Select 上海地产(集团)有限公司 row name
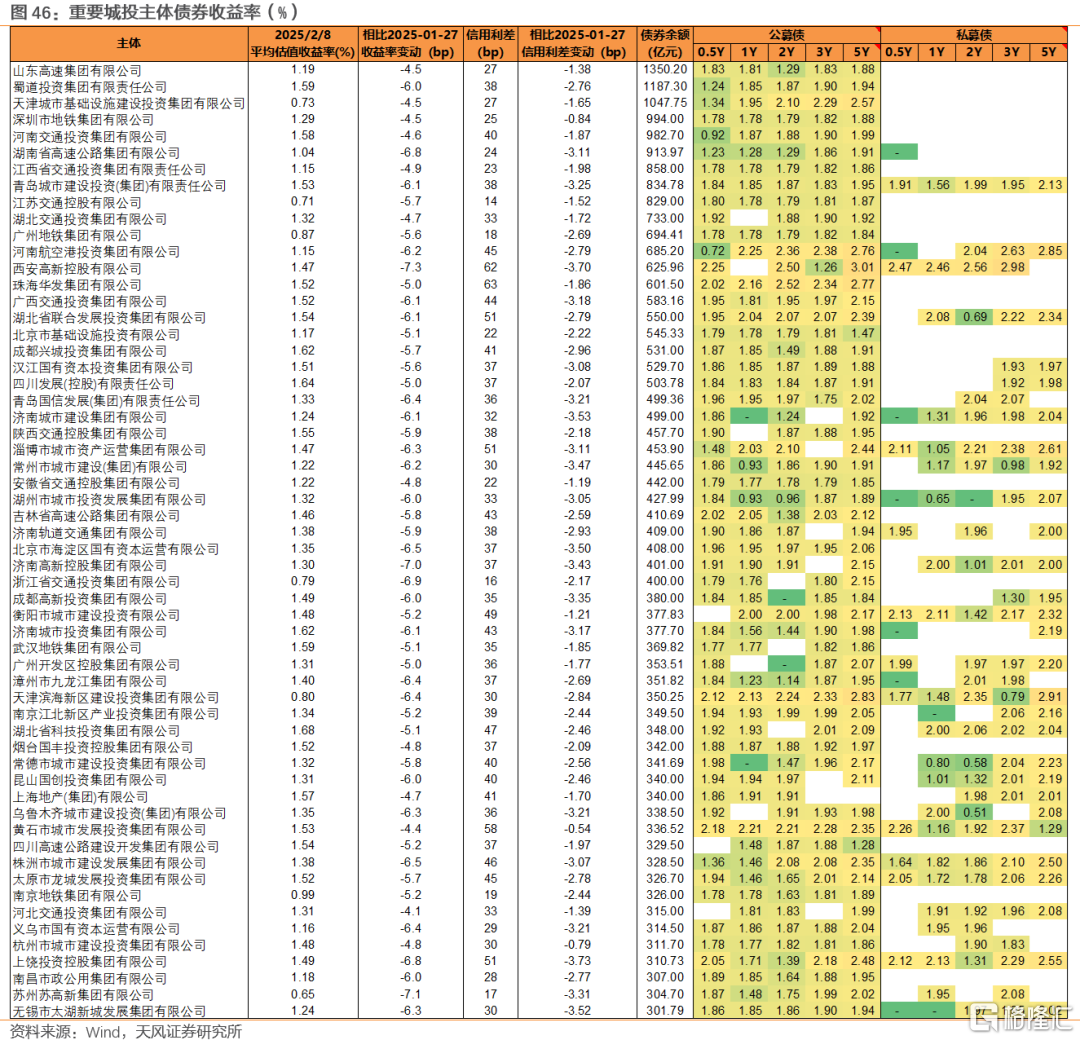This screenshot has height=1040, width=1080. [81, 797]
